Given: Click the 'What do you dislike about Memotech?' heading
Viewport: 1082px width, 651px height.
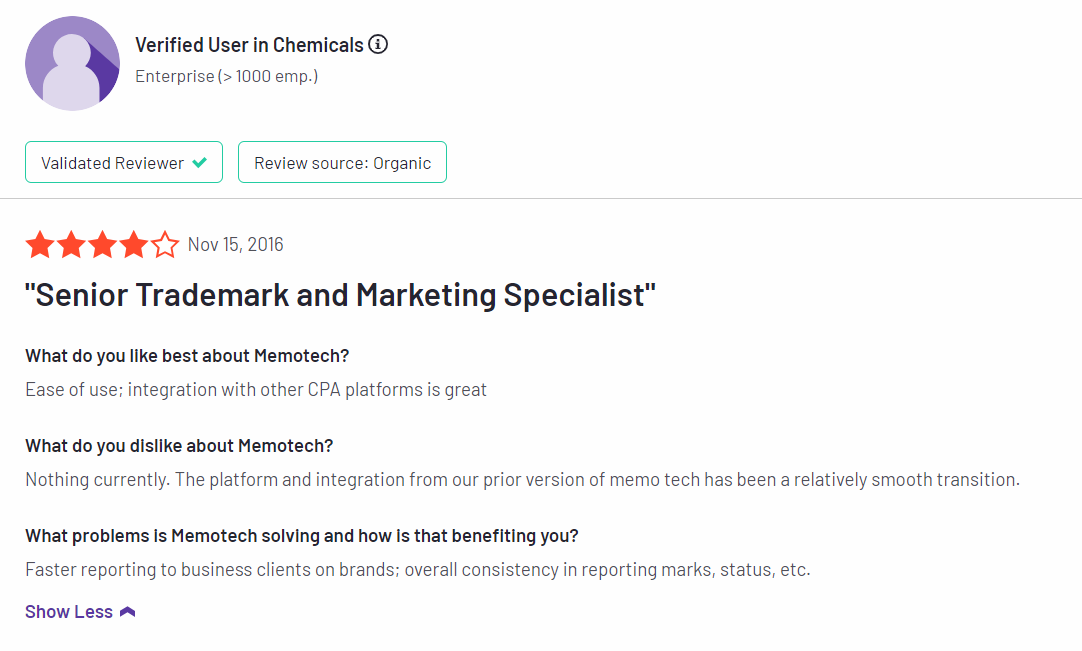Looking at the screenshot, I should tap(179, 446).
